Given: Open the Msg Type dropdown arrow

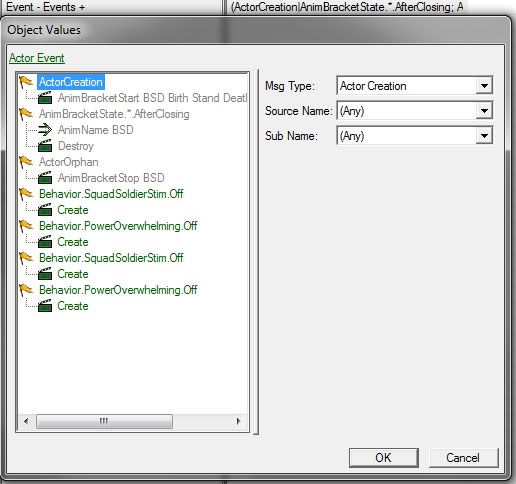Looking at the screenshot, I should [x=484, y=86].
